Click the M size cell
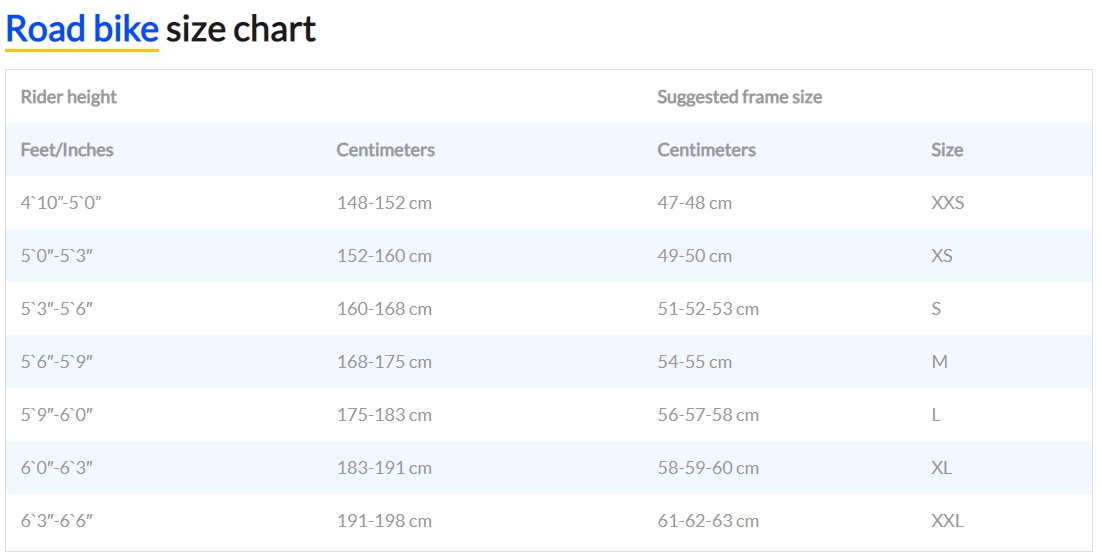The image size is (1102, 557). point(939,362)
